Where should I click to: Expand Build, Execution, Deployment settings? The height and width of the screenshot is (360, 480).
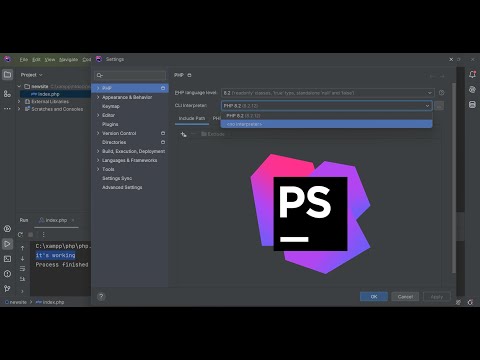98,151
